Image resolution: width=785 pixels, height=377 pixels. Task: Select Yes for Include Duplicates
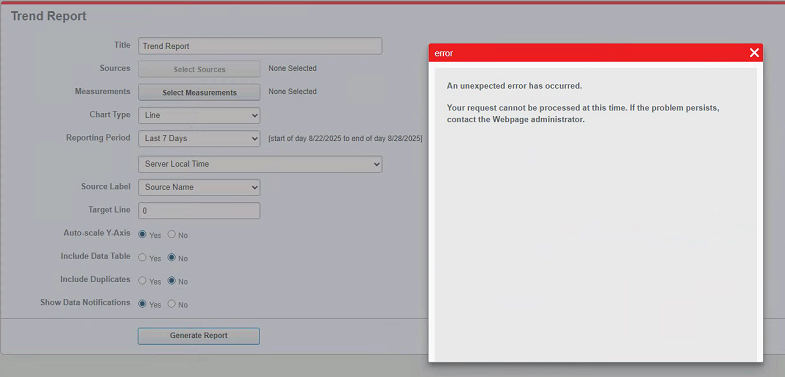pos(142,281)
